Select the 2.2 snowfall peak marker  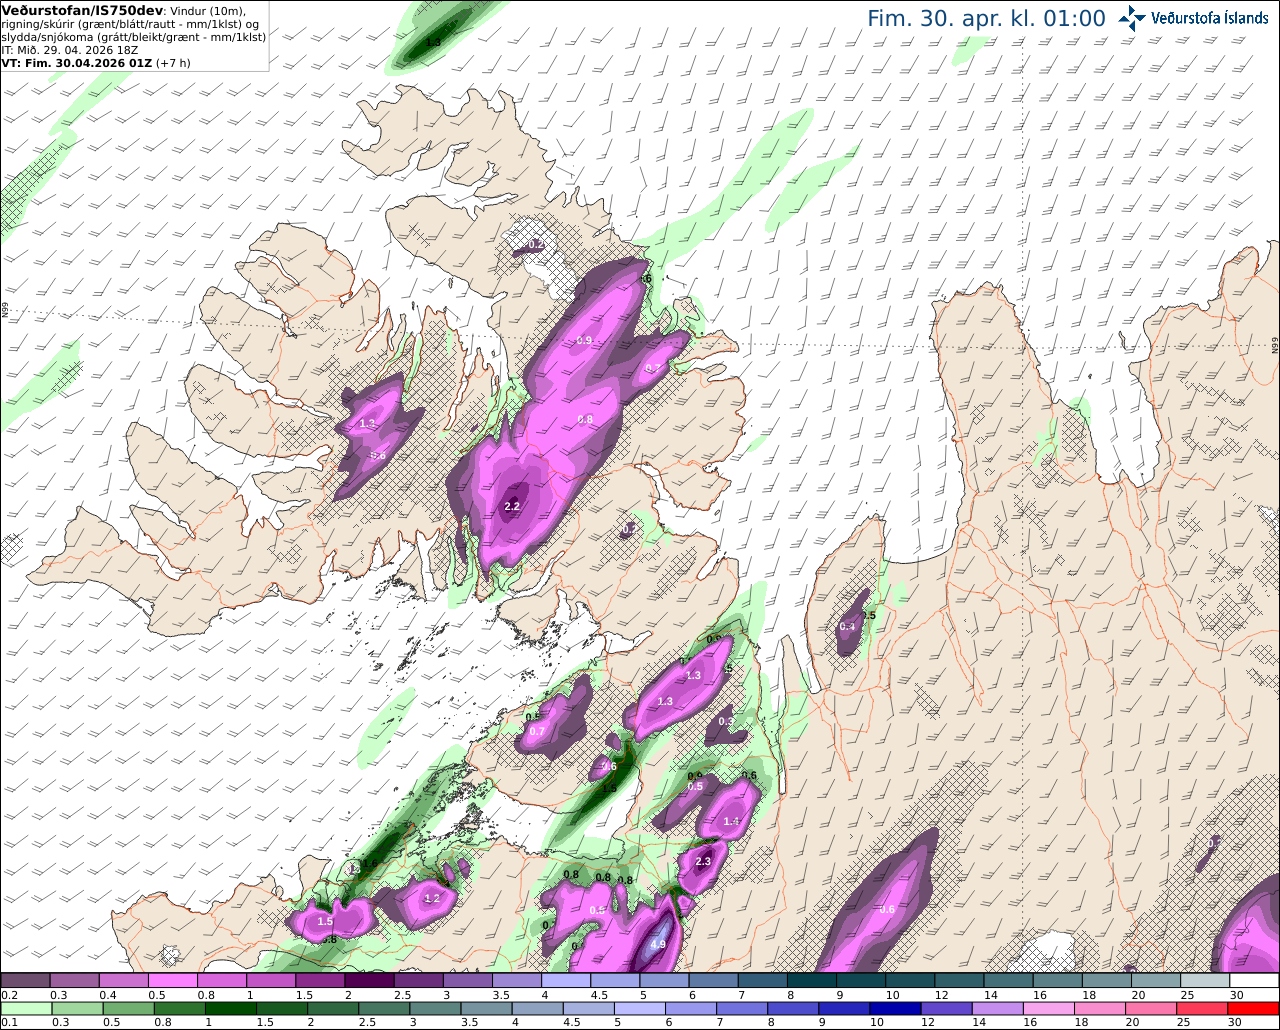[512, 506]
